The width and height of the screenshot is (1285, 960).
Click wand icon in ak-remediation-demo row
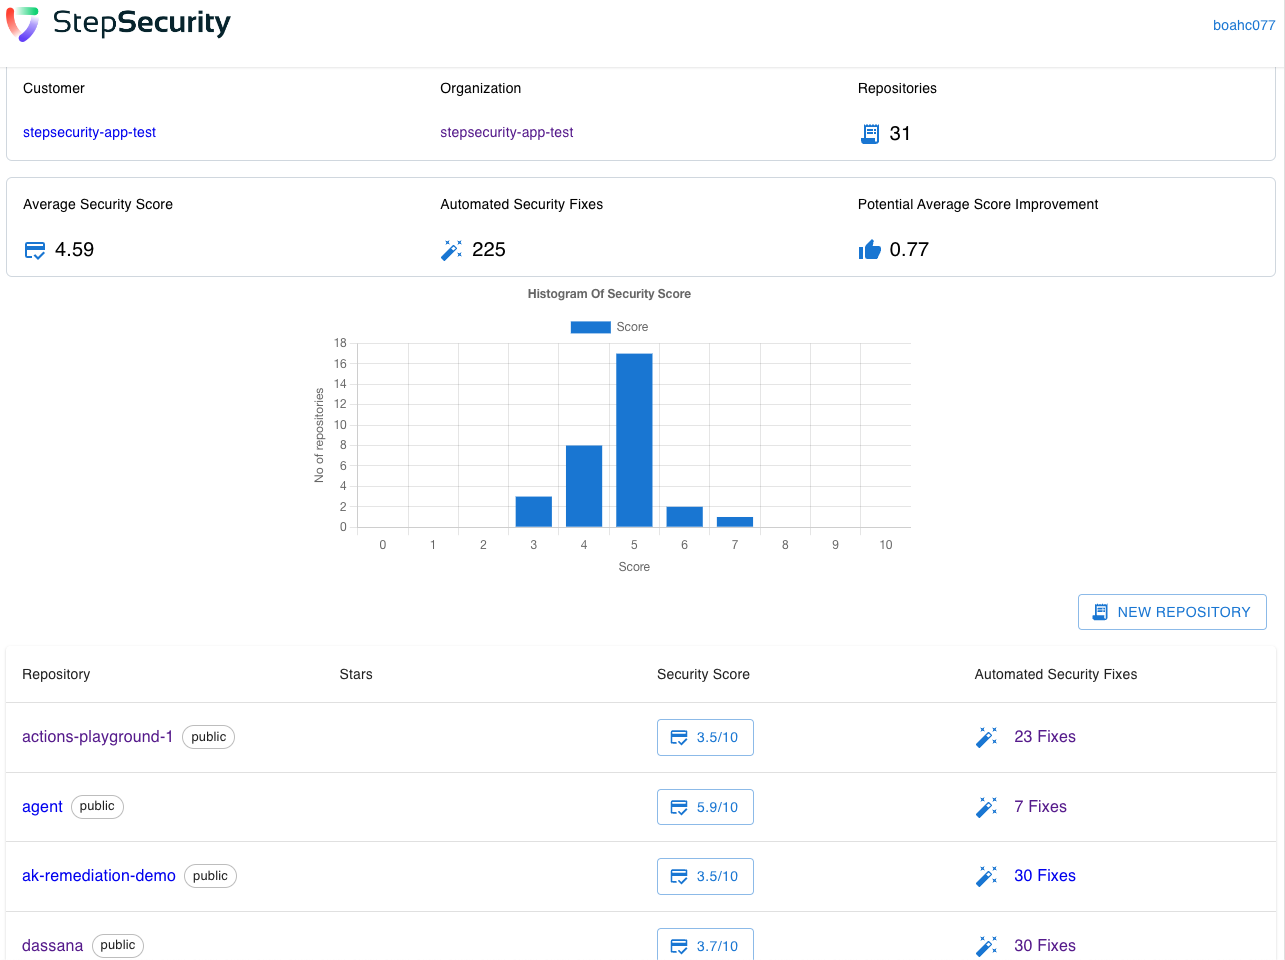[986, 876]
